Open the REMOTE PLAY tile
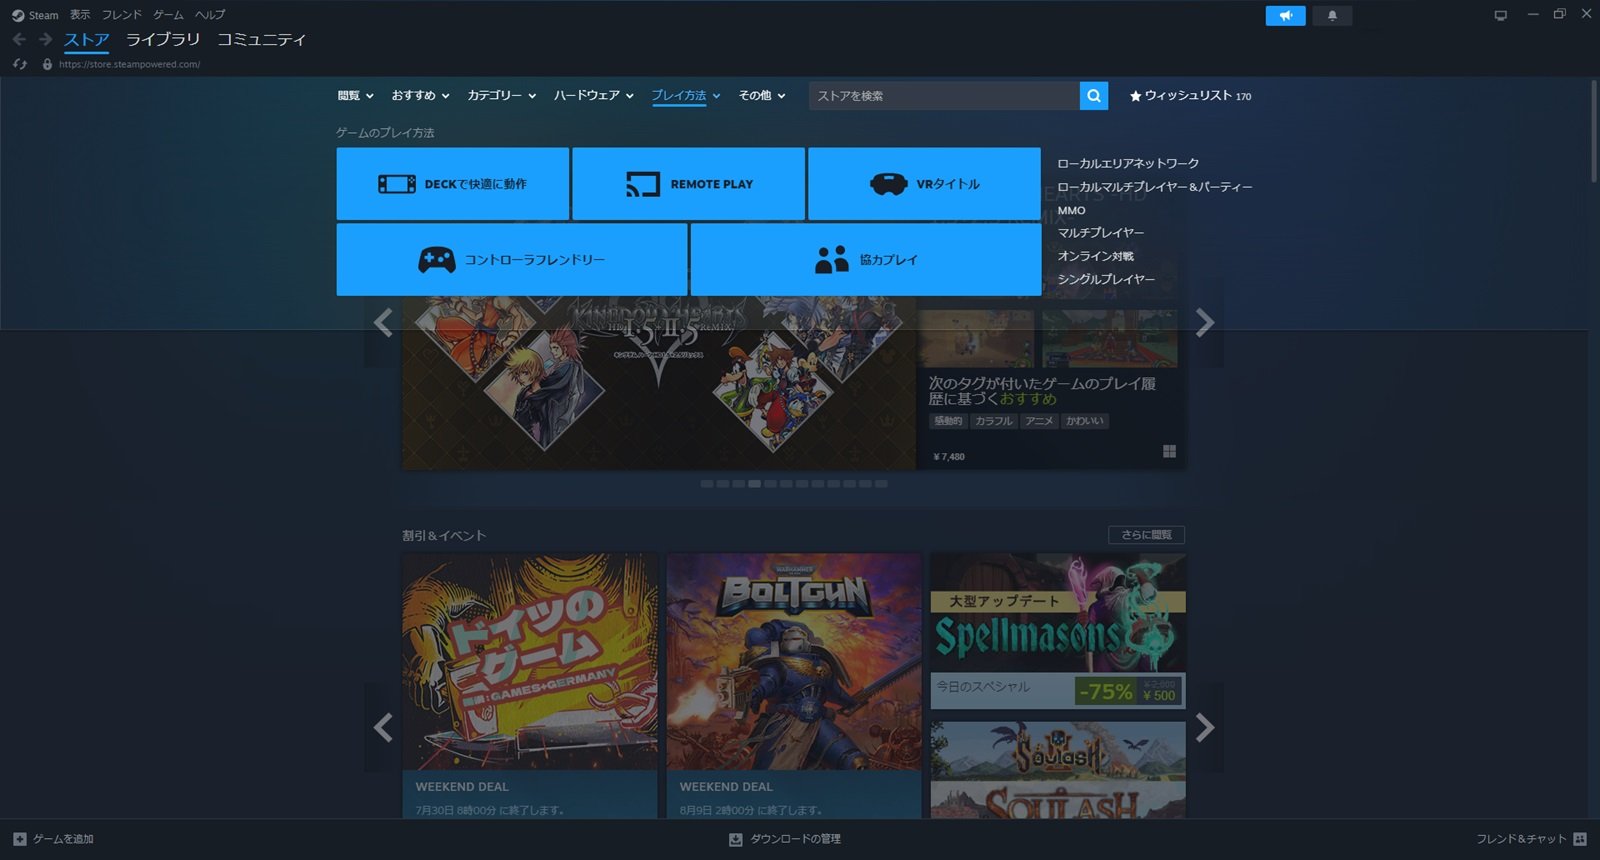1600x860 pixels. click(688, 184)
